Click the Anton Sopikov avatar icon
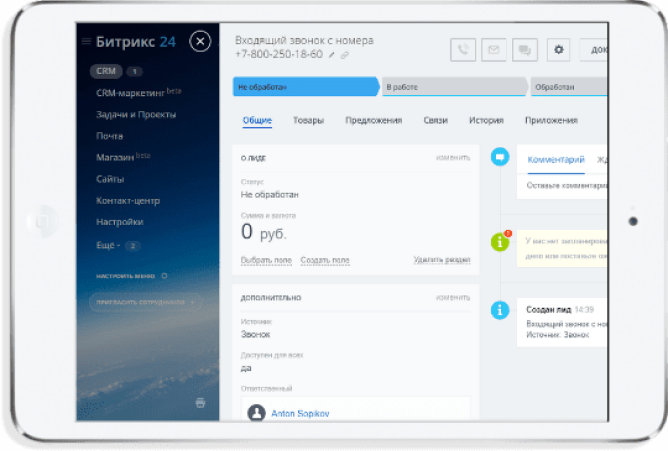The width and height of the screenshot is (668, 451). (x=256, y=413)
